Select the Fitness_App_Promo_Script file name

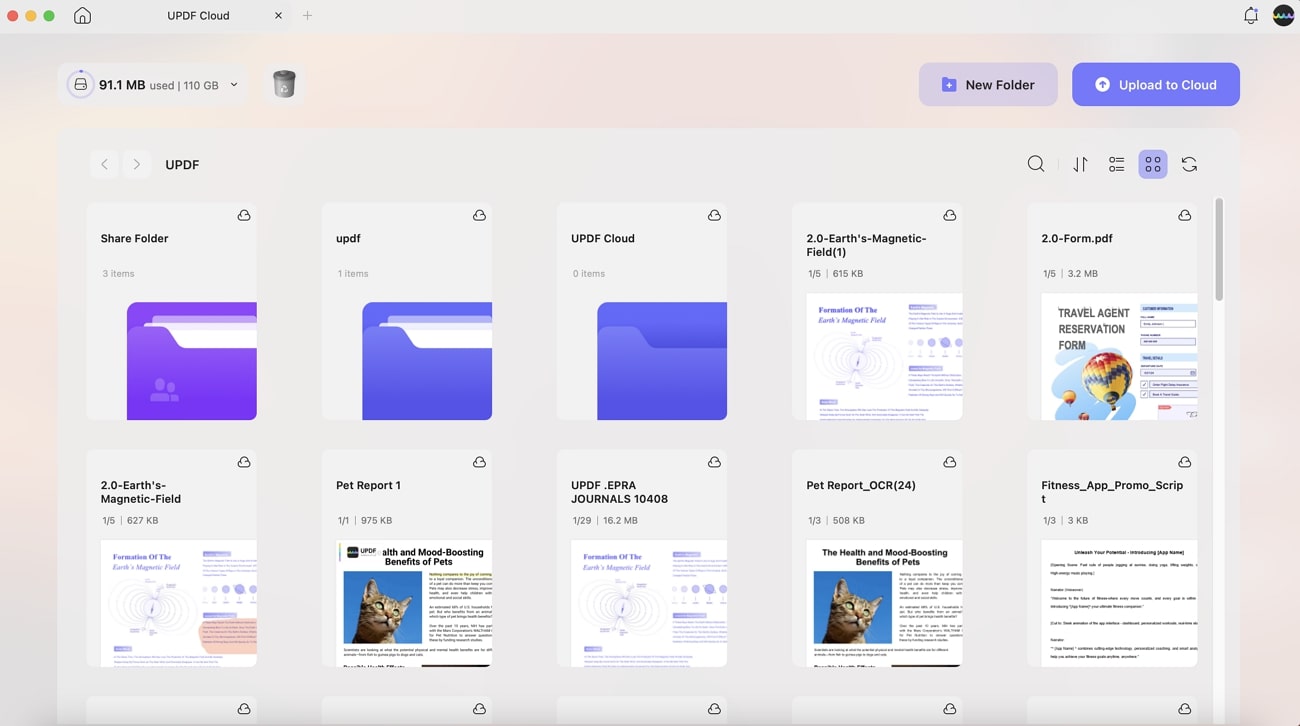pyautogui.click(x=1112, y=492)
